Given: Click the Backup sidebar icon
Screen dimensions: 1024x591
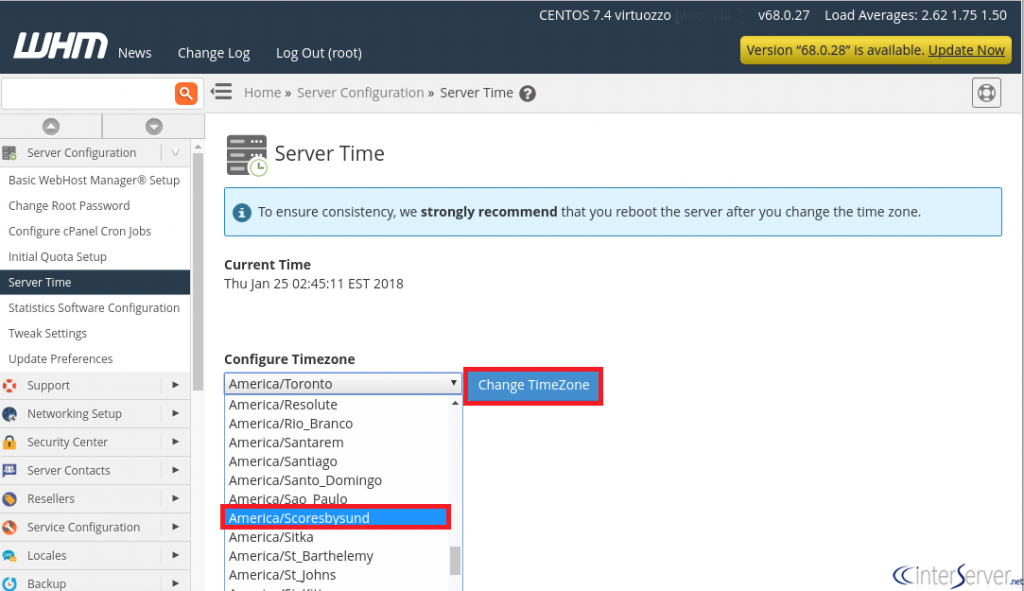Looking at the screenshot, I should click(x=9, y=583).
